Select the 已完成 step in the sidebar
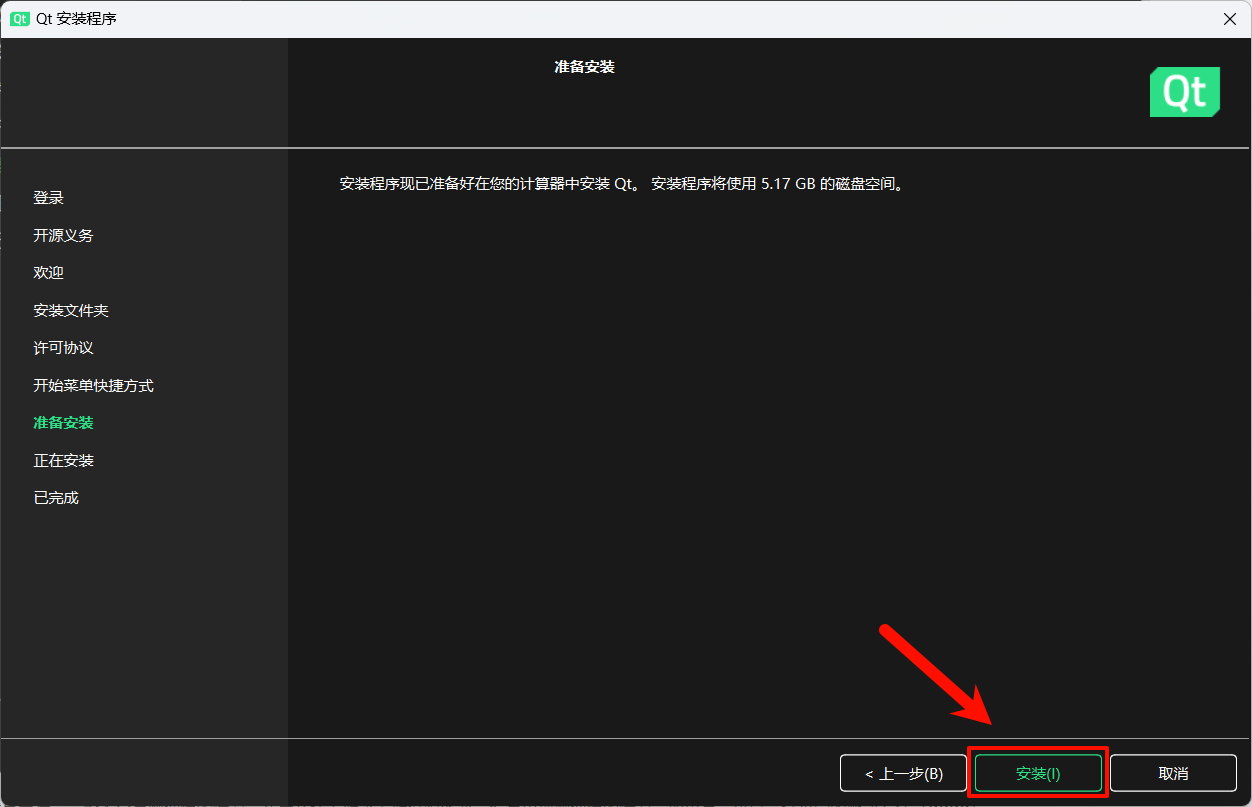This screenshot has height=807, width=1252. coord(55,497)
